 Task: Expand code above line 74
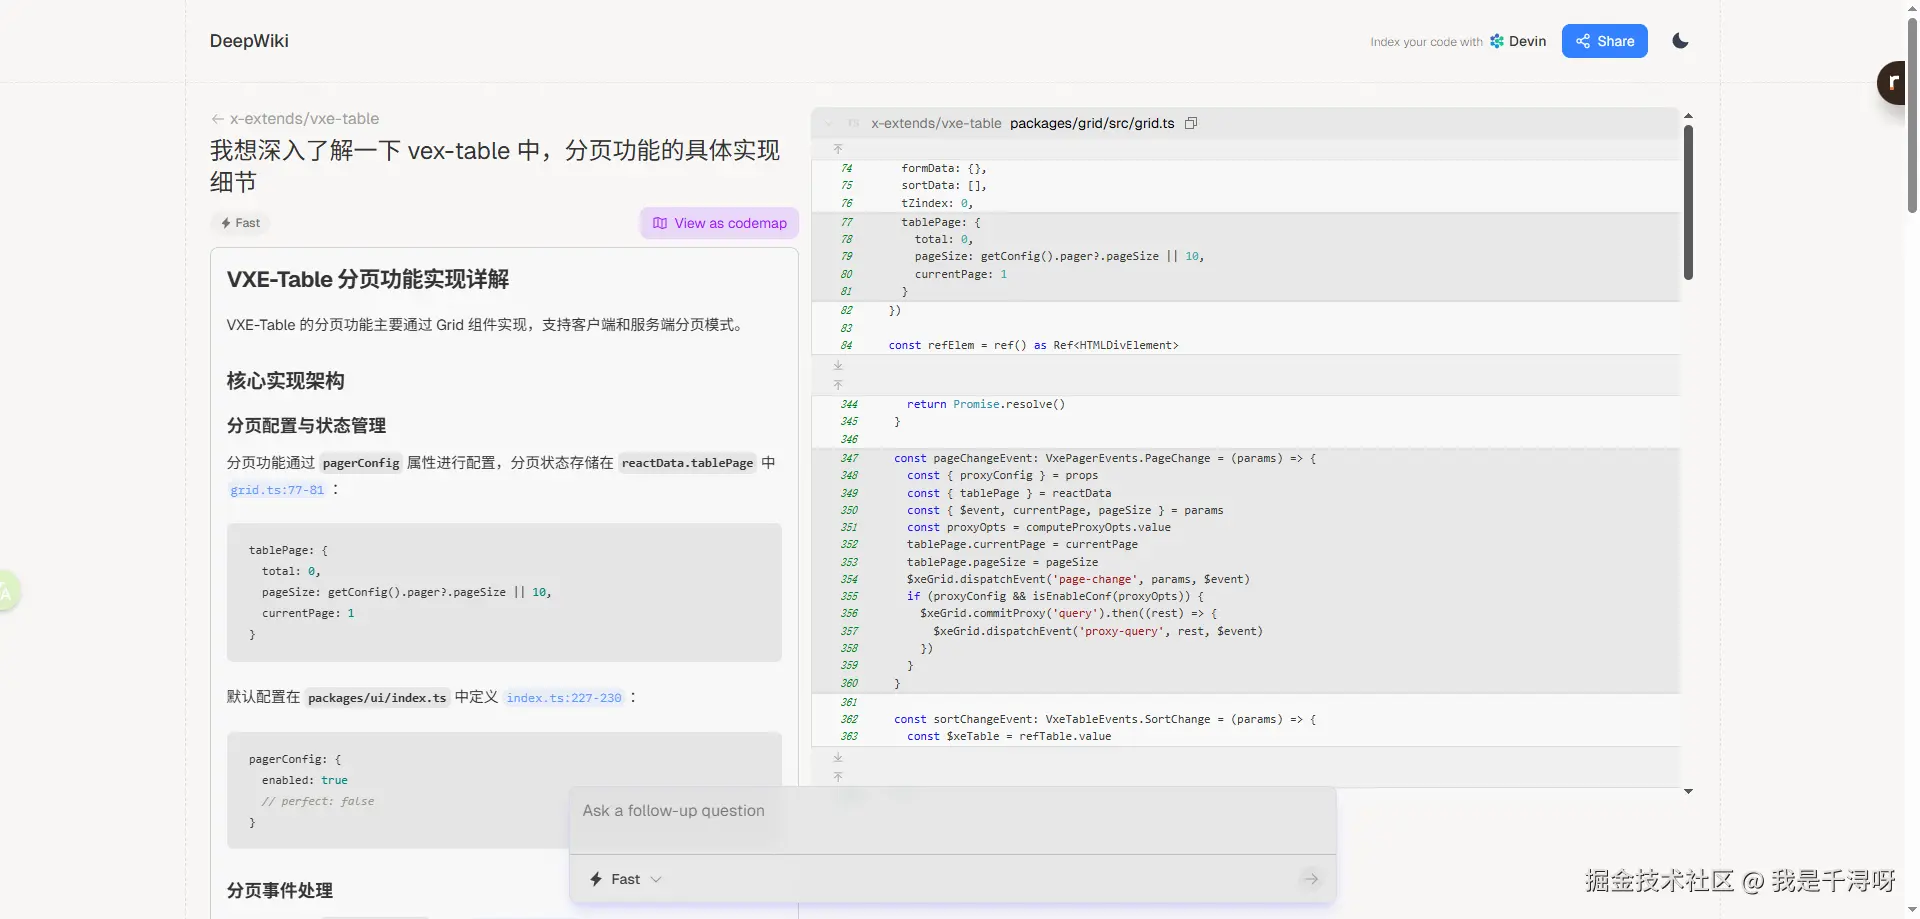(838, 149)
